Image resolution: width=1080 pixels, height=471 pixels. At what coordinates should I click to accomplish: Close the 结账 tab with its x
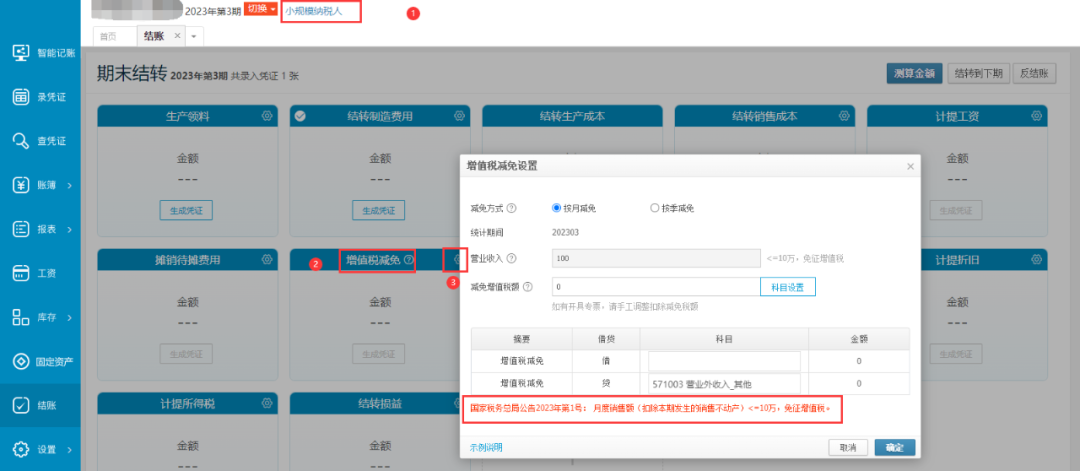[x=177, y=36]
